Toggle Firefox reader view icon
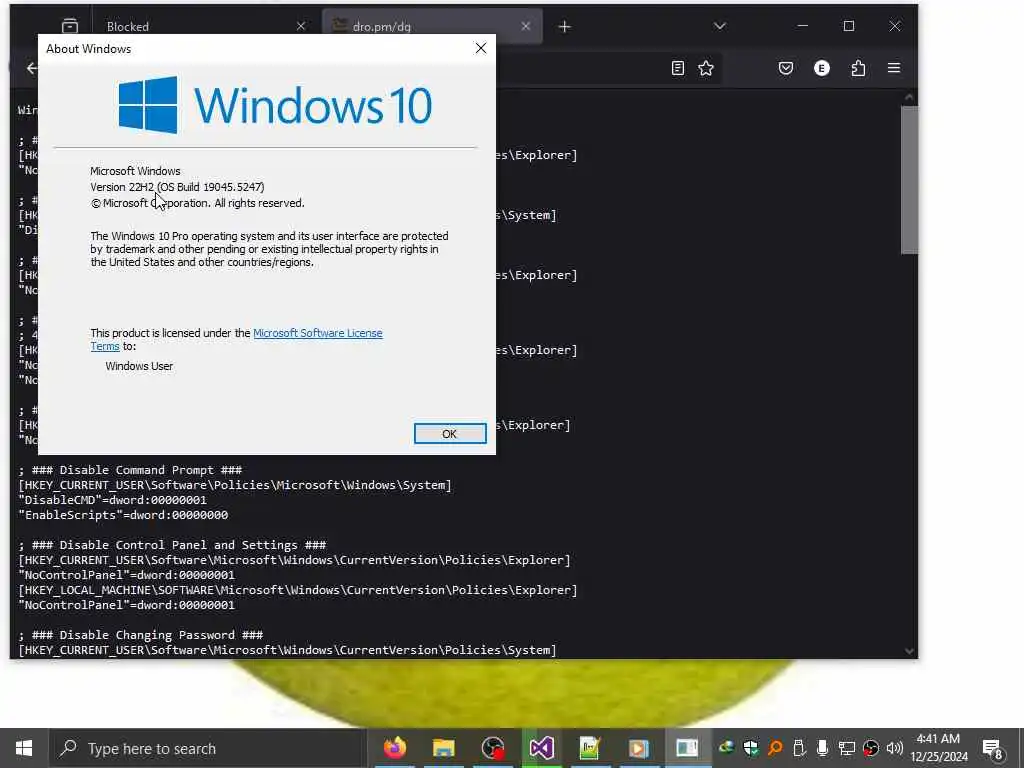Screen dimensions: 1024x768 pos(678,68)
